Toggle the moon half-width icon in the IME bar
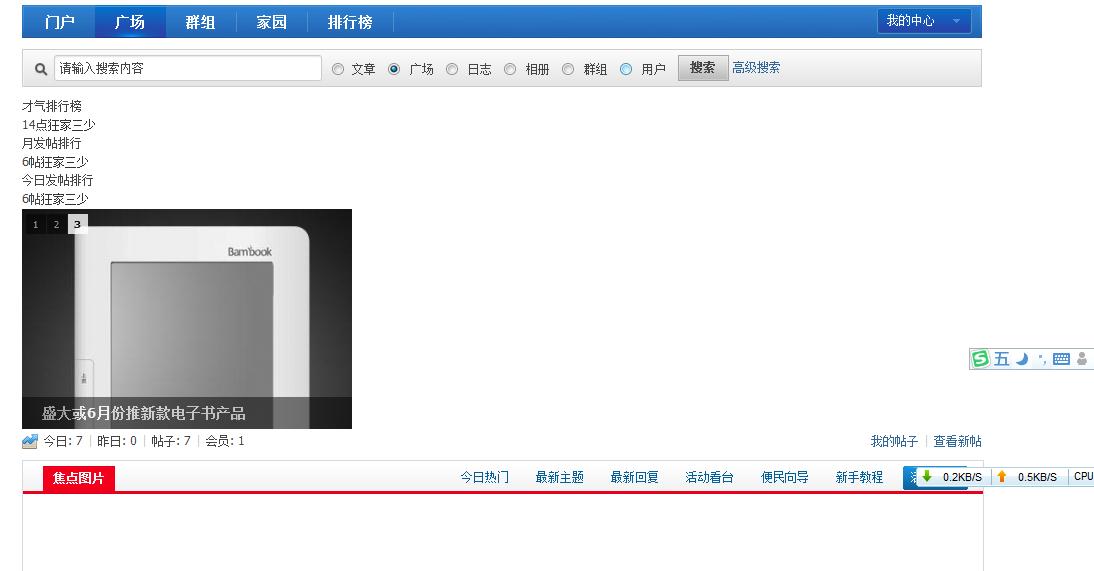This screenshot has width=1094, height=571. (1022, 359)
